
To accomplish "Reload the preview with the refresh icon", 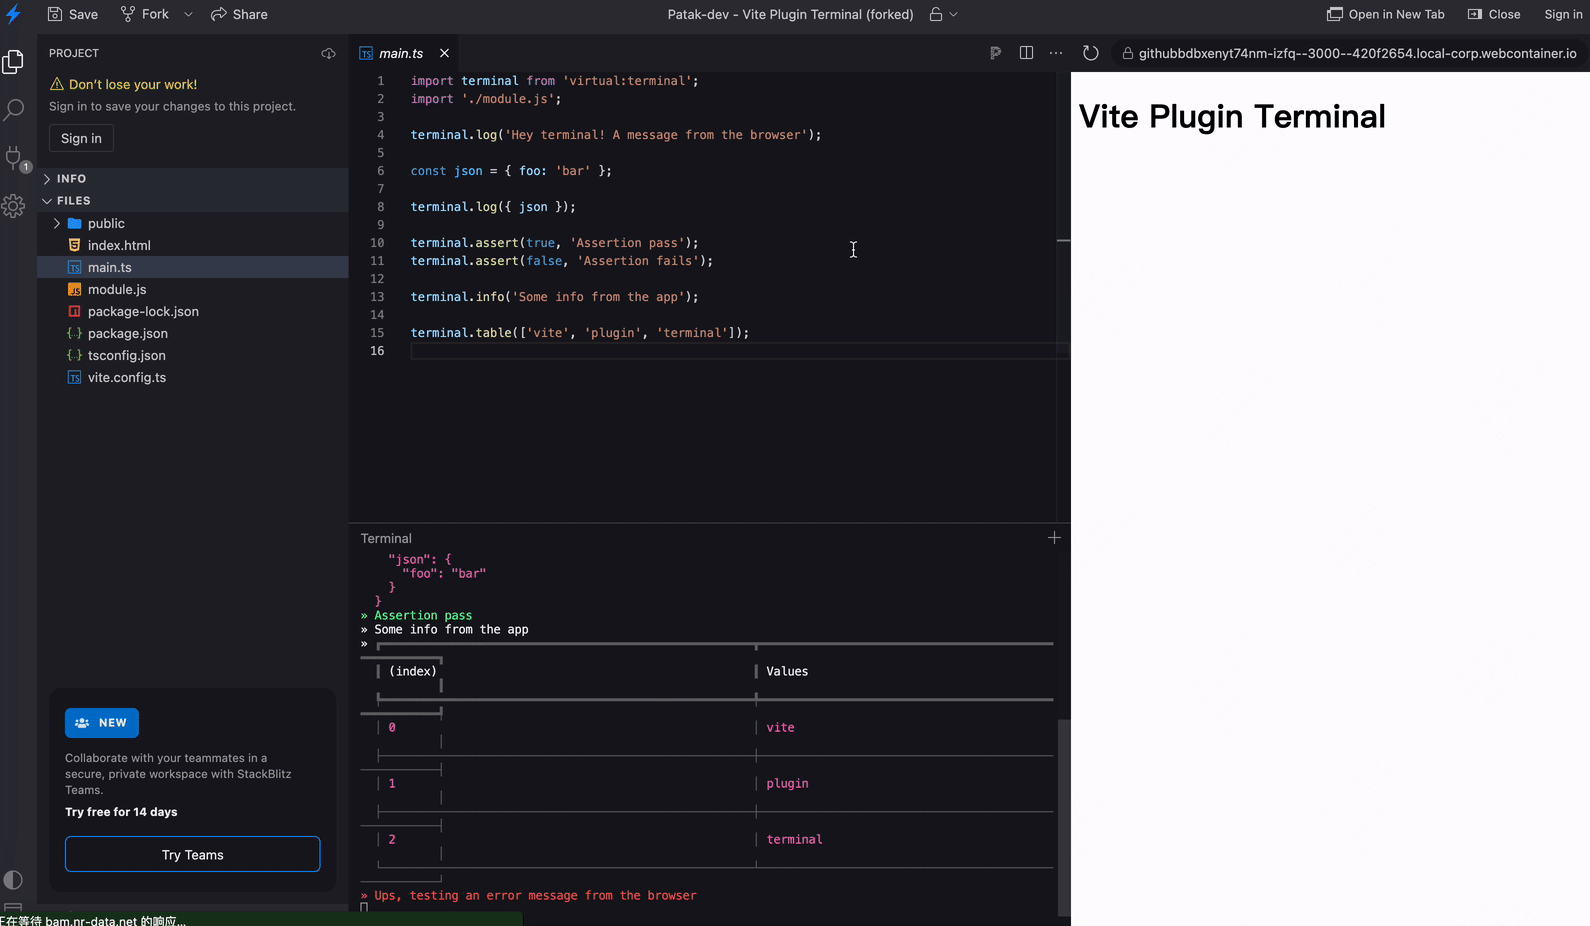I will click(1091, 53).
